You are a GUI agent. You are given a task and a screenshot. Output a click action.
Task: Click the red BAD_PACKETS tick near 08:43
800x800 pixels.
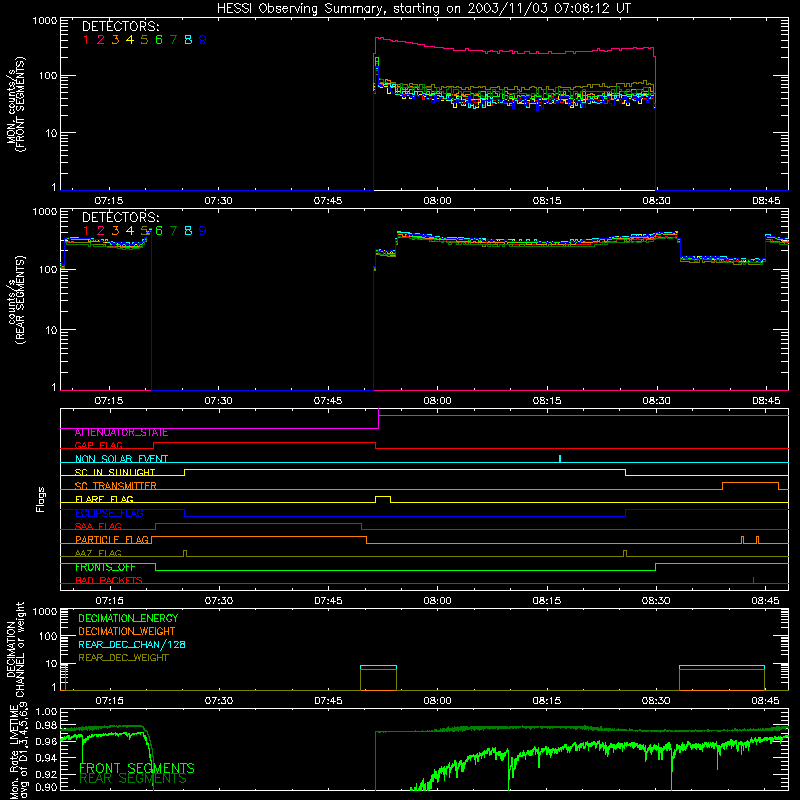754,580
